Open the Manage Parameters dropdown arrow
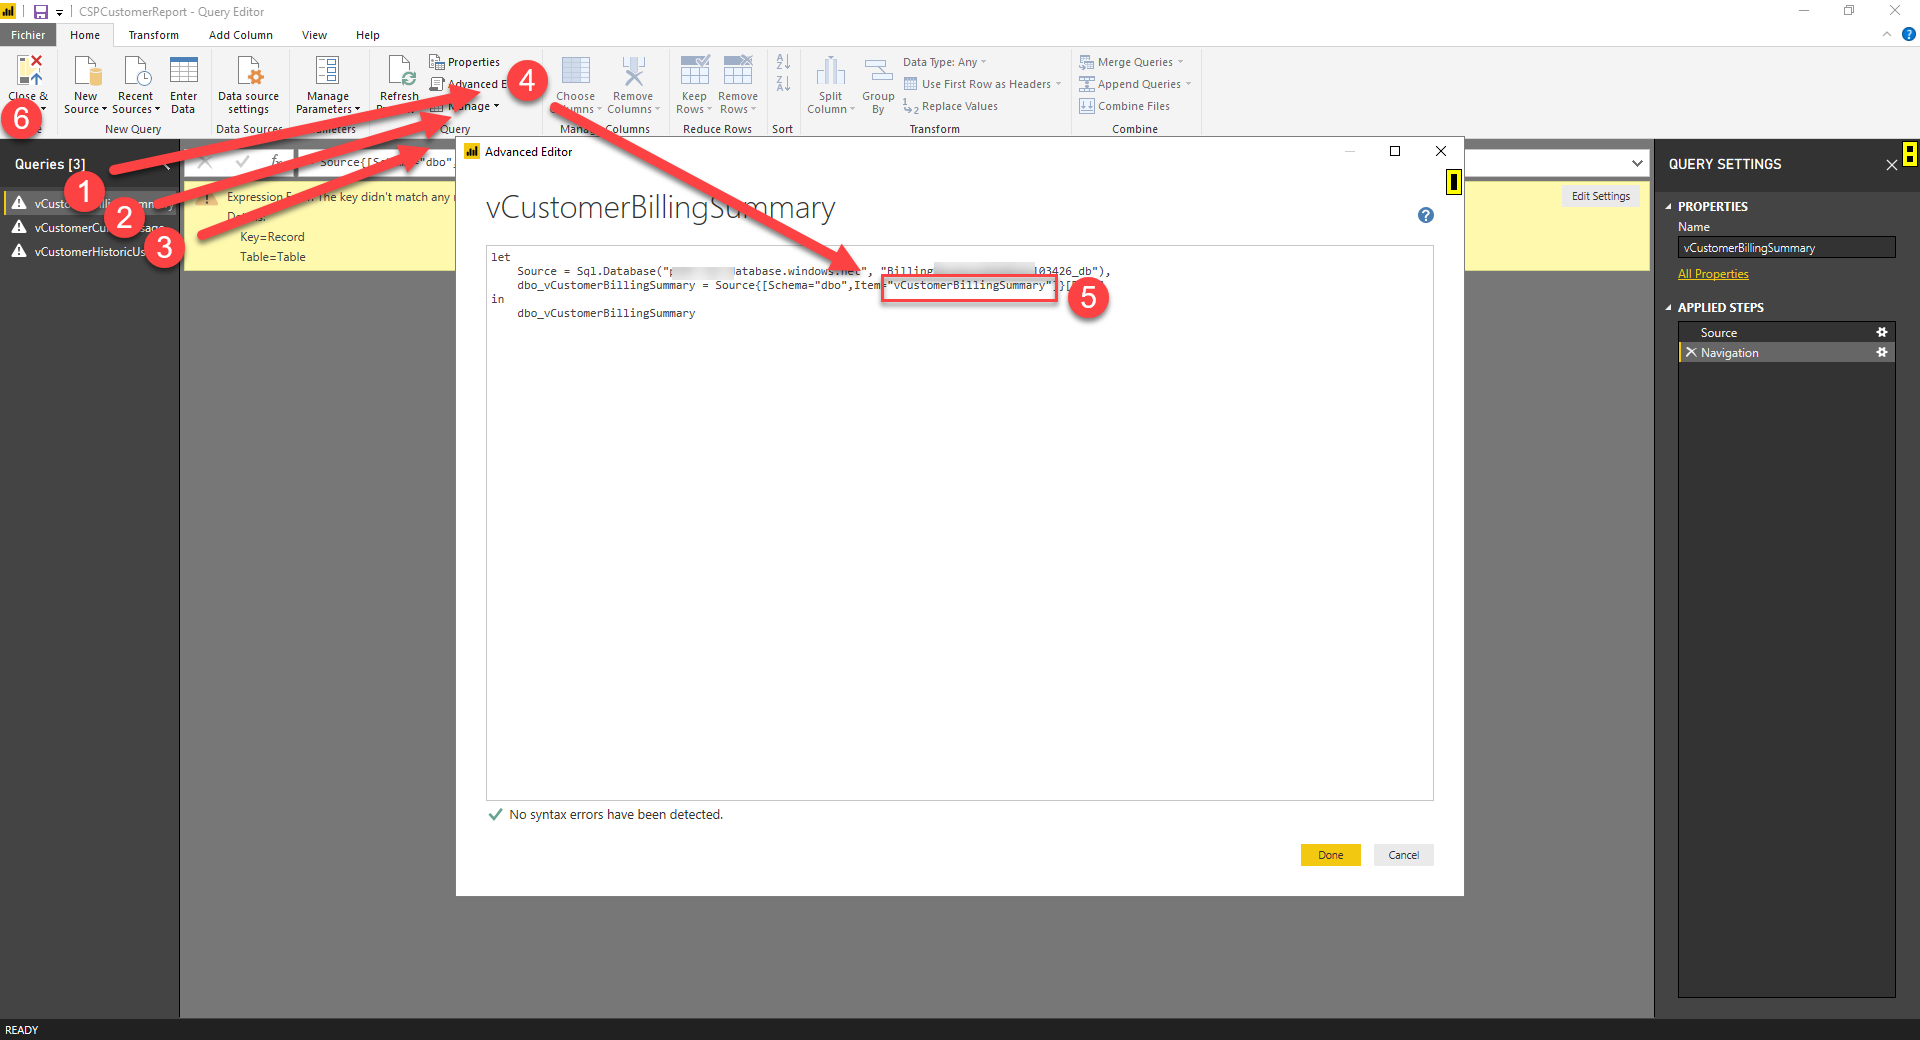 357,109
